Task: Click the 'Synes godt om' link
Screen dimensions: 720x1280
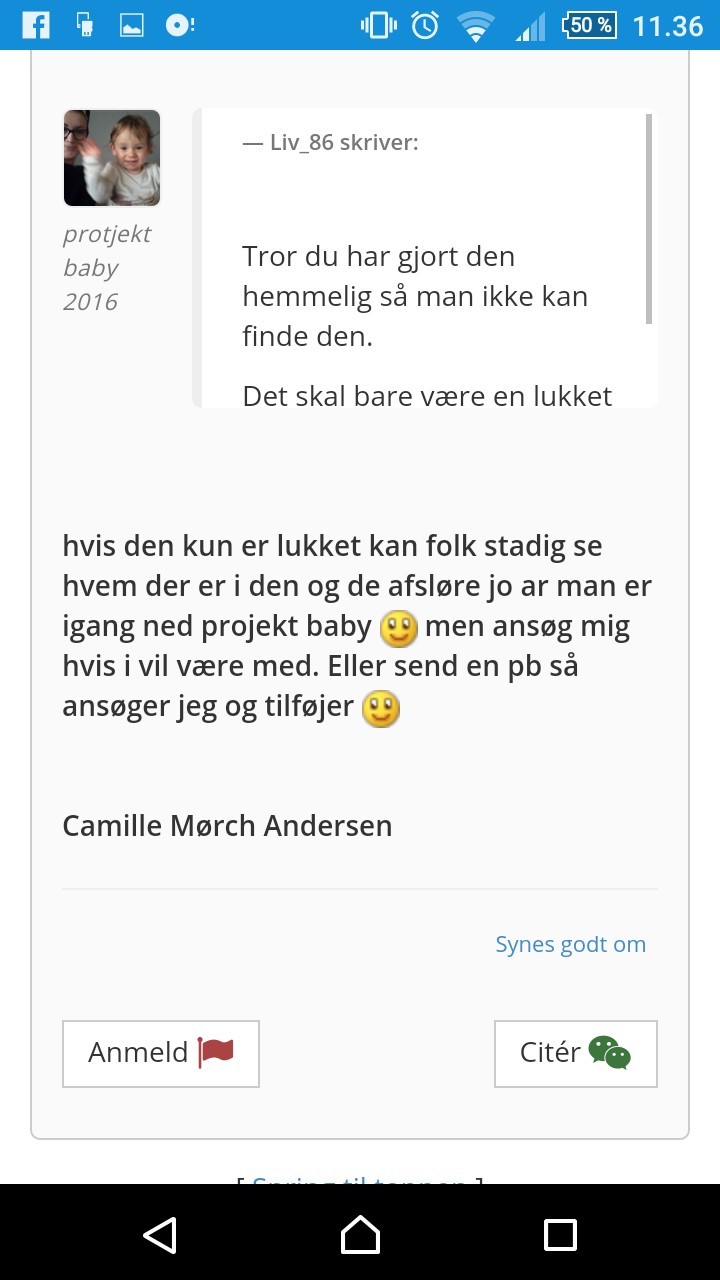Action: click(x=570, y=944)
